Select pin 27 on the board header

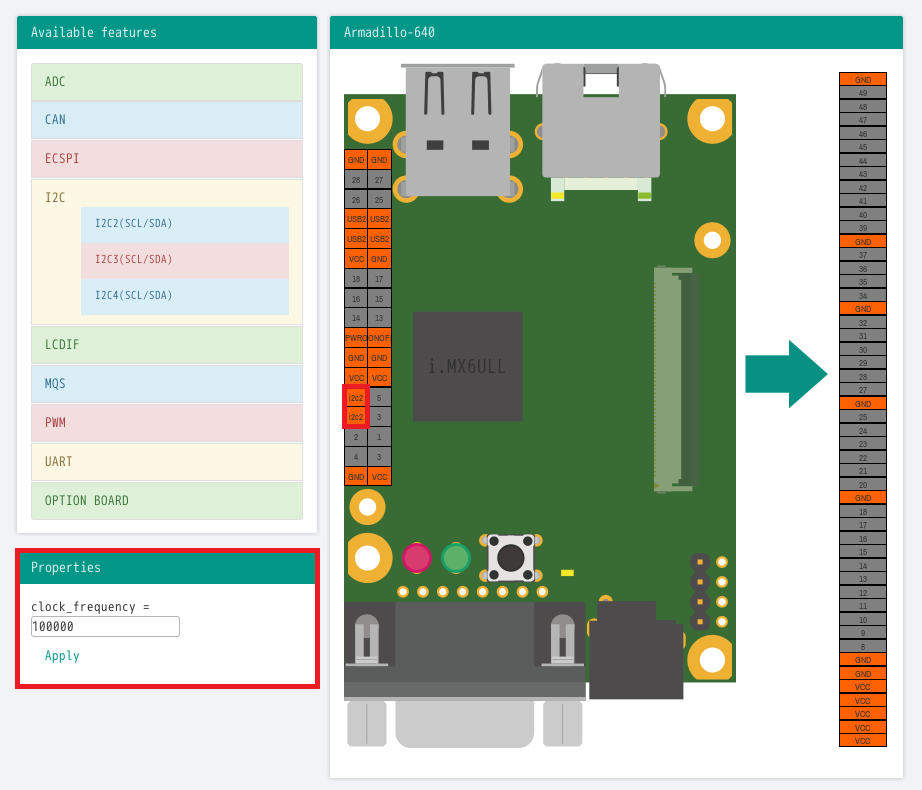click(x=379, y=180)
